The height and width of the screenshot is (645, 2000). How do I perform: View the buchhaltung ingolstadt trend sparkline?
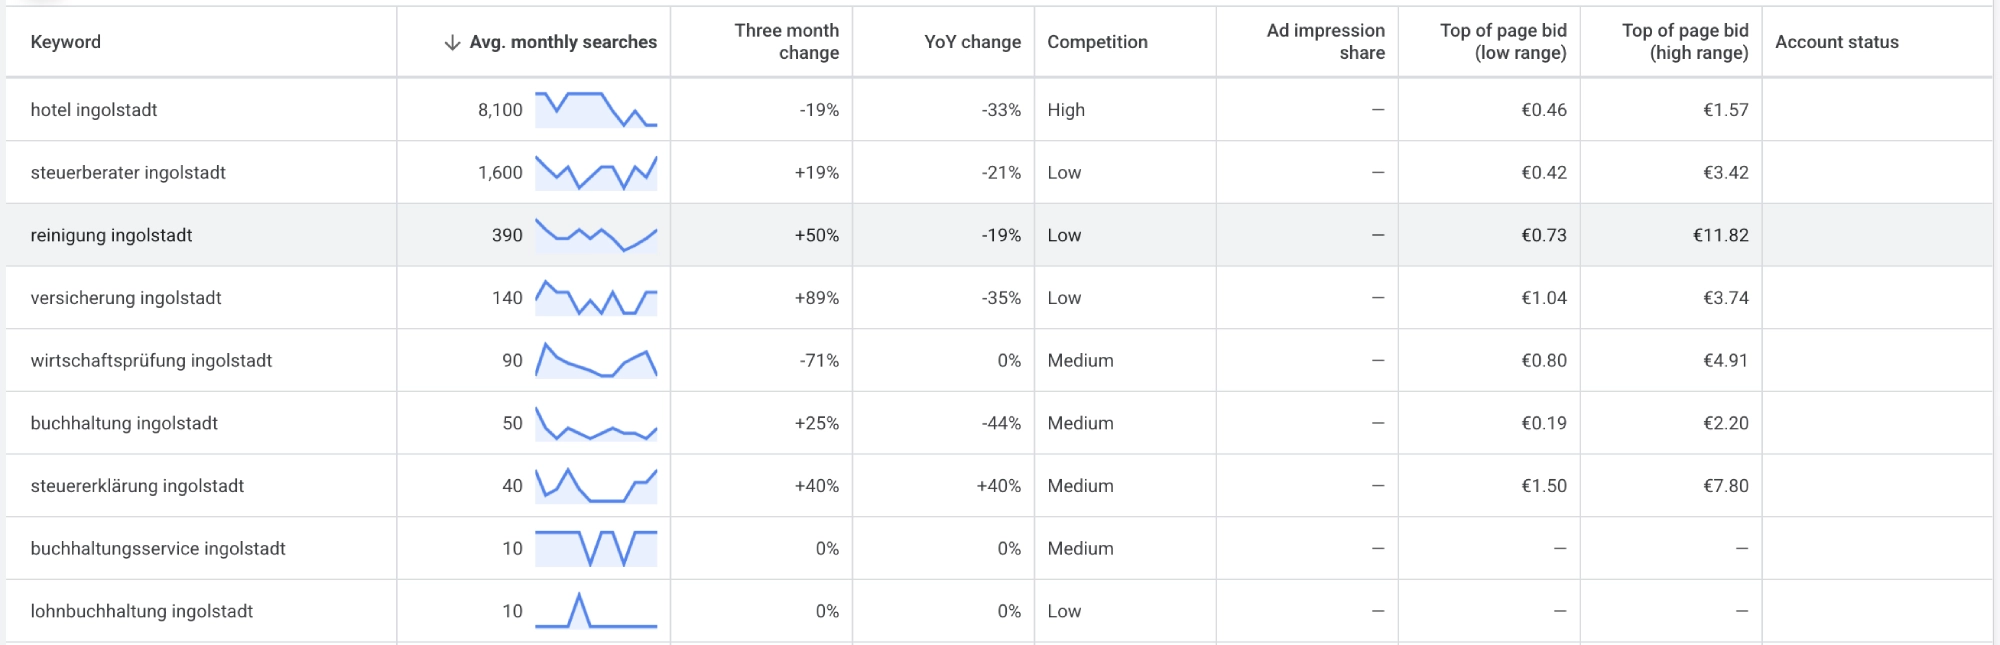596,423
